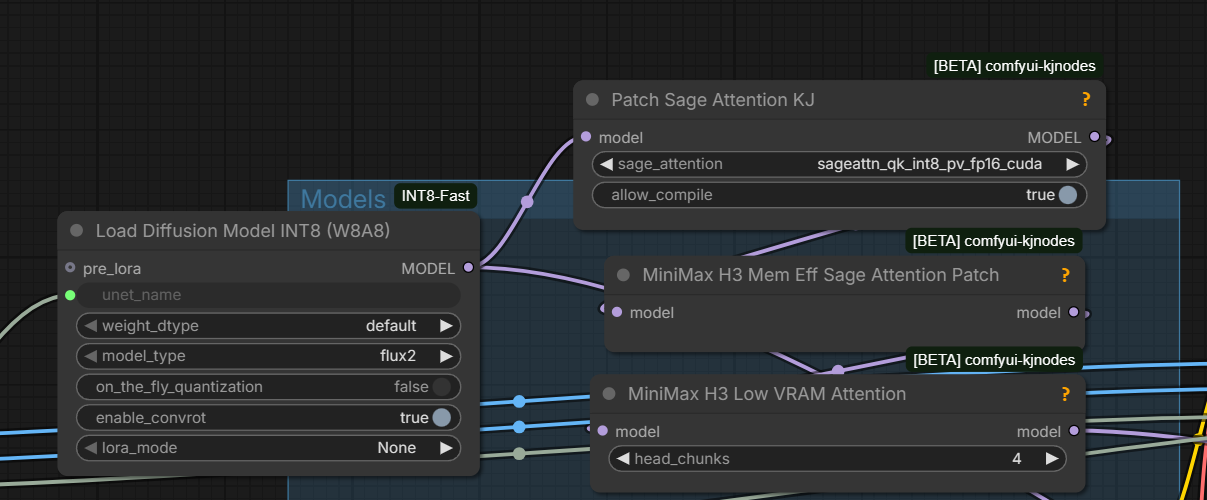Image resolution: width=1207 pixels, height=500 pixels.
Task: Click the green unet_name input socket
Action: click(70, 295)
